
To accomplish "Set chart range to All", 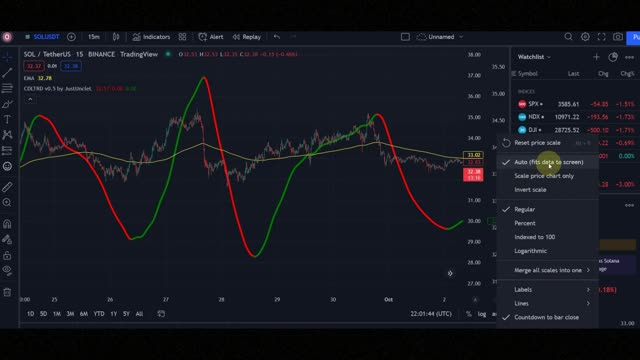I will [x=139, y=314].
